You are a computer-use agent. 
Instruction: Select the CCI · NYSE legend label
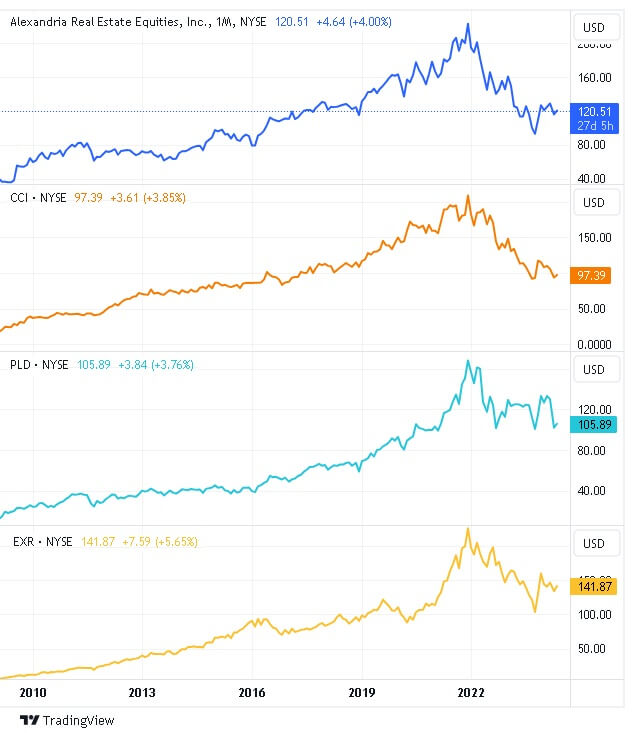(x=38, y=198)
